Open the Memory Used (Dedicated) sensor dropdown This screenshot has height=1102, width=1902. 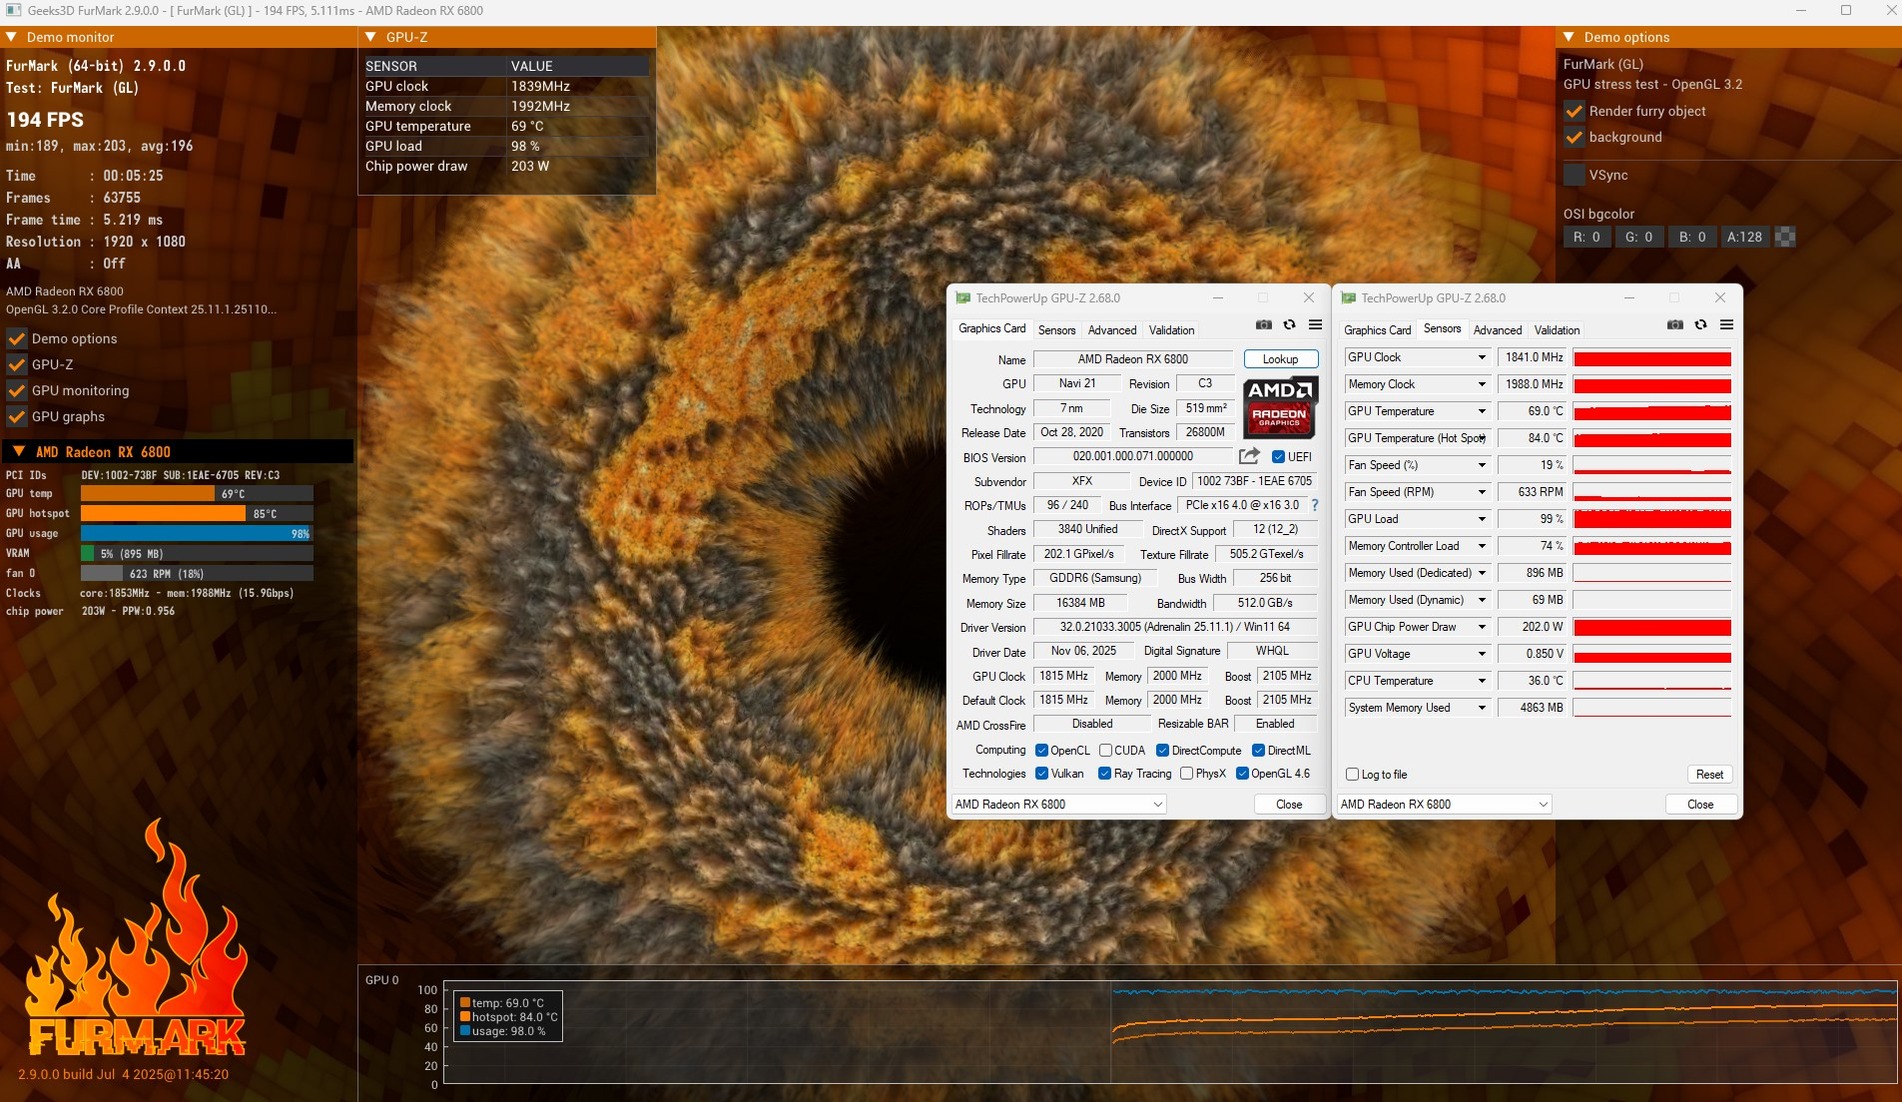[1481, 573]
